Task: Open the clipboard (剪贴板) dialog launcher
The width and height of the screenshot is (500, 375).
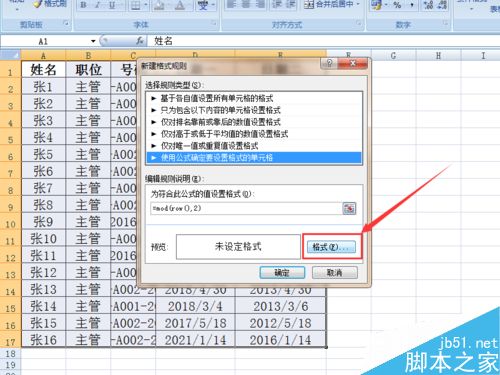Action: pos(67,23)
